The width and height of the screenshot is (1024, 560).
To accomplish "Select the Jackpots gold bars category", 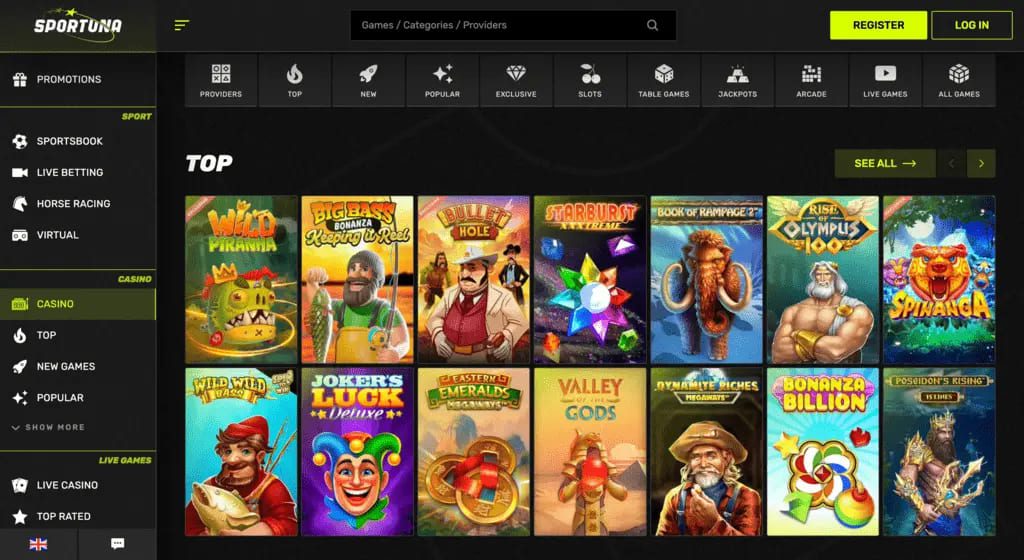I will pyautogui.click(x=737, y=80).
